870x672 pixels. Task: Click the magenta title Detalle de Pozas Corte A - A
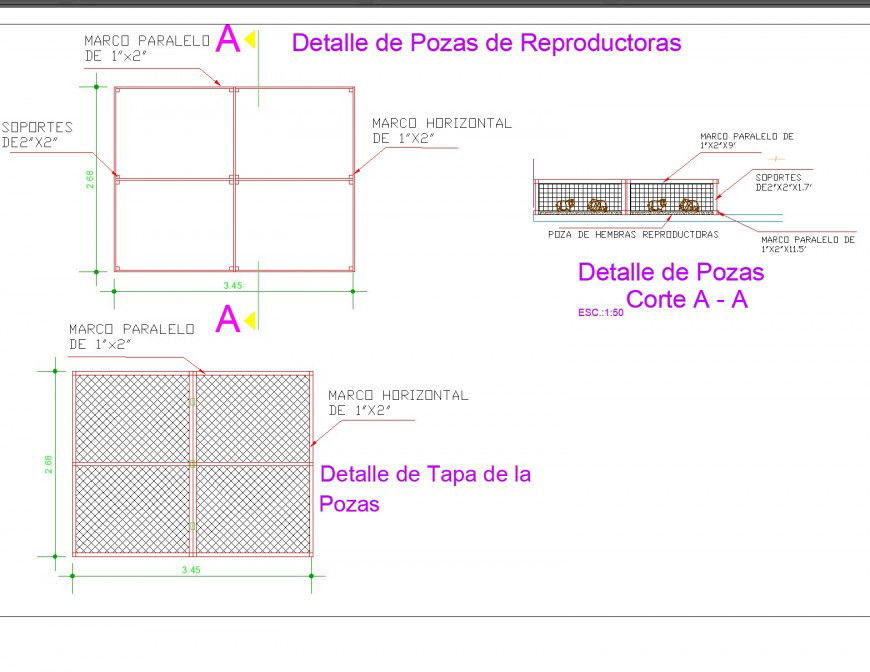(670, 285)
